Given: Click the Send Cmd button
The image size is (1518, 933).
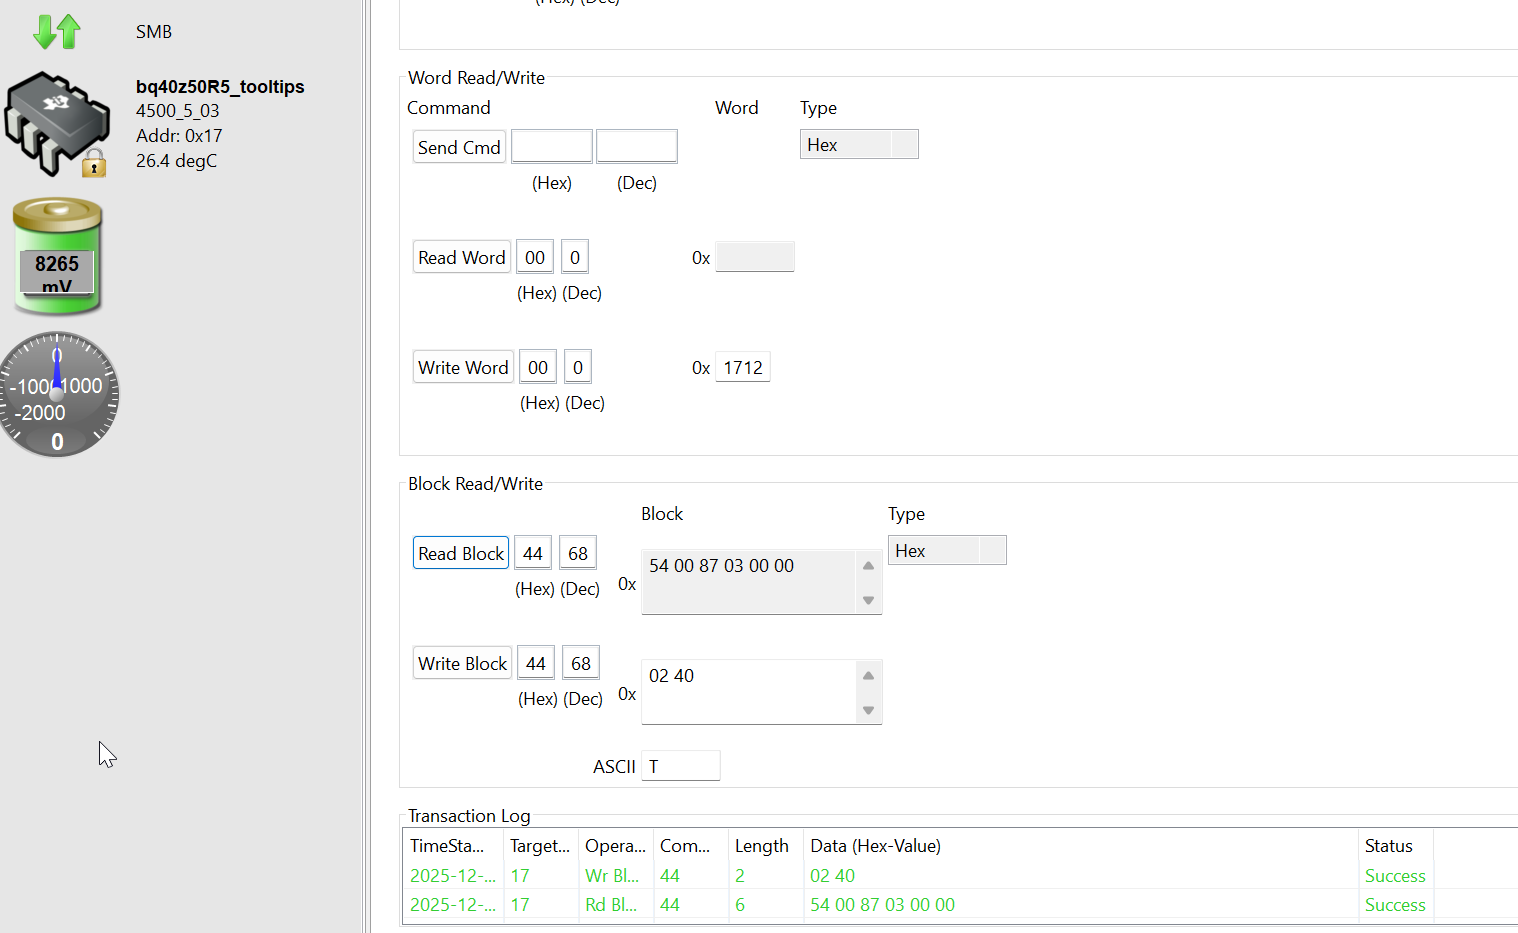Looking at the screenshot, I should 459,147.
